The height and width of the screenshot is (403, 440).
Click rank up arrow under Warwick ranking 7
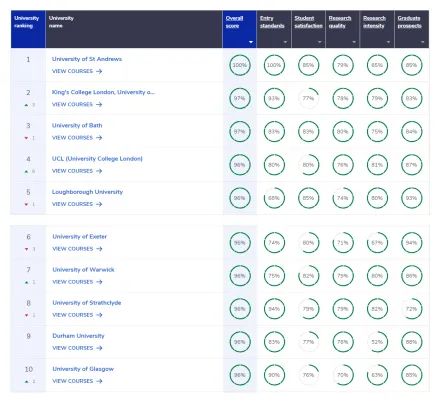(27, 282)
